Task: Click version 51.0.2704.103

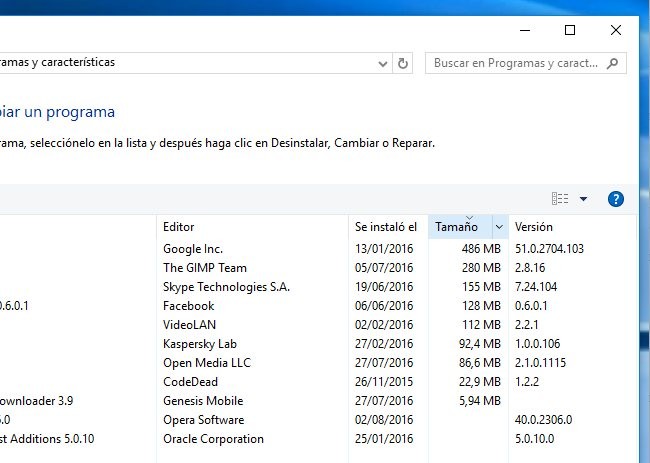Action: coord(549,249)
